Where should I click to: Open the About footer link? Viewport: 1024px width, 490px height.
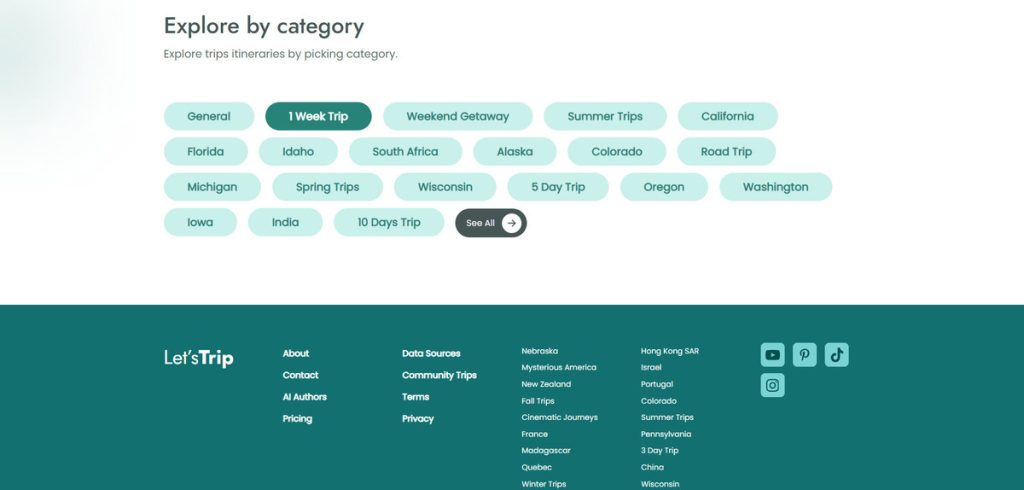click(x=296, y=354)
